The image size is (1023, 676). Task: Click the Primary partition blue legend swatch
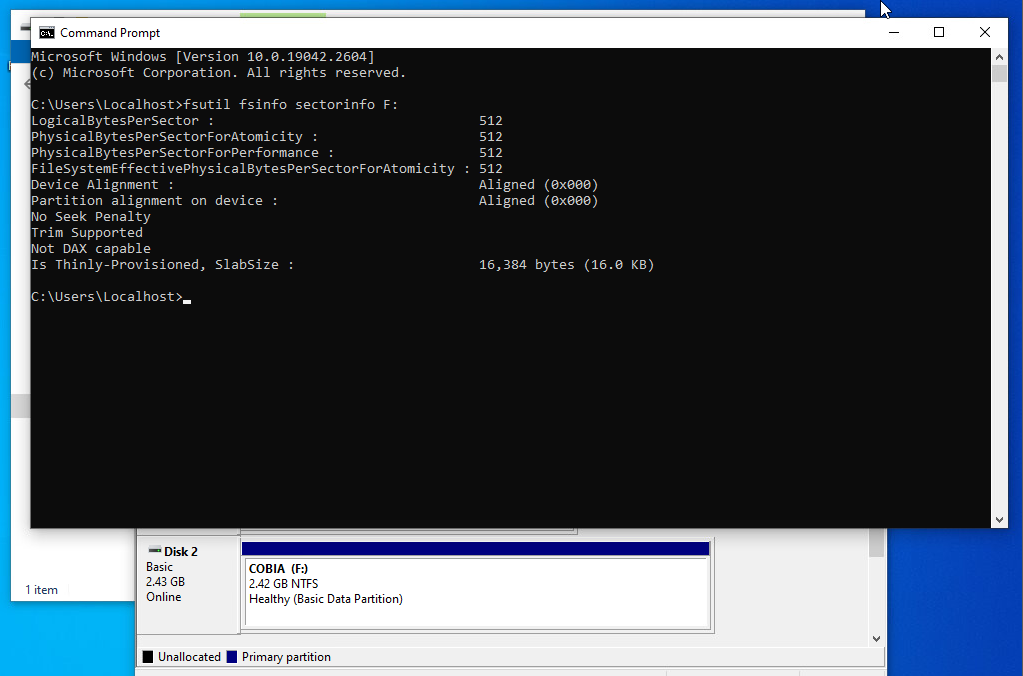(232, 656)
